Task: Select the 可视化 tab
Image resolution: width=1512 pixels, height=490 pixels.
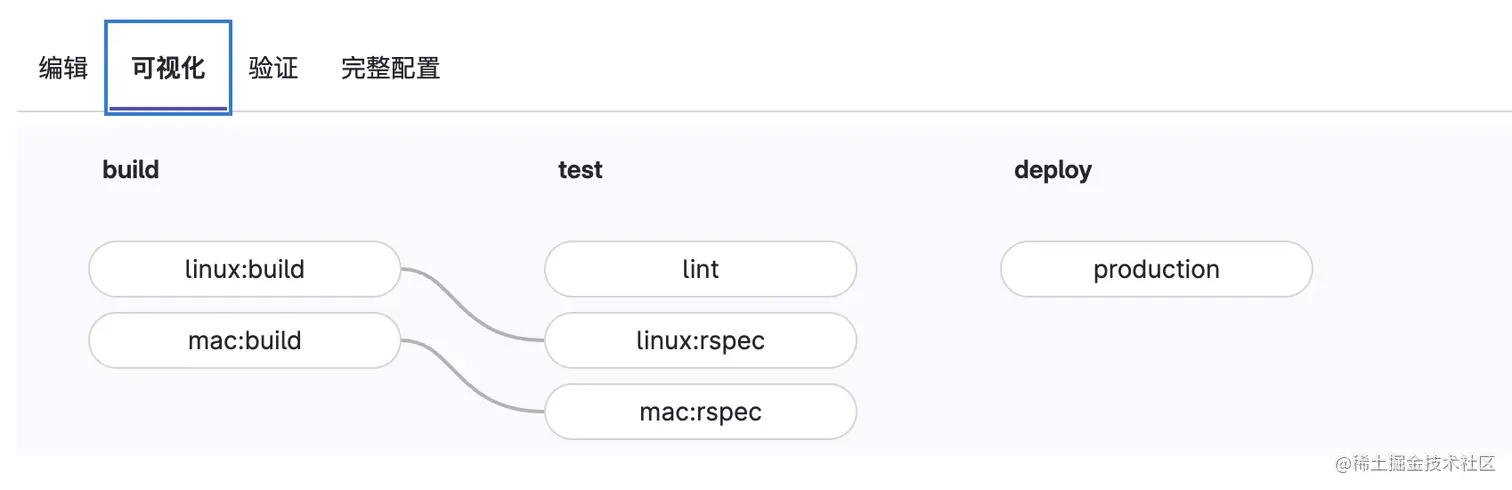Action: (168, 68)
